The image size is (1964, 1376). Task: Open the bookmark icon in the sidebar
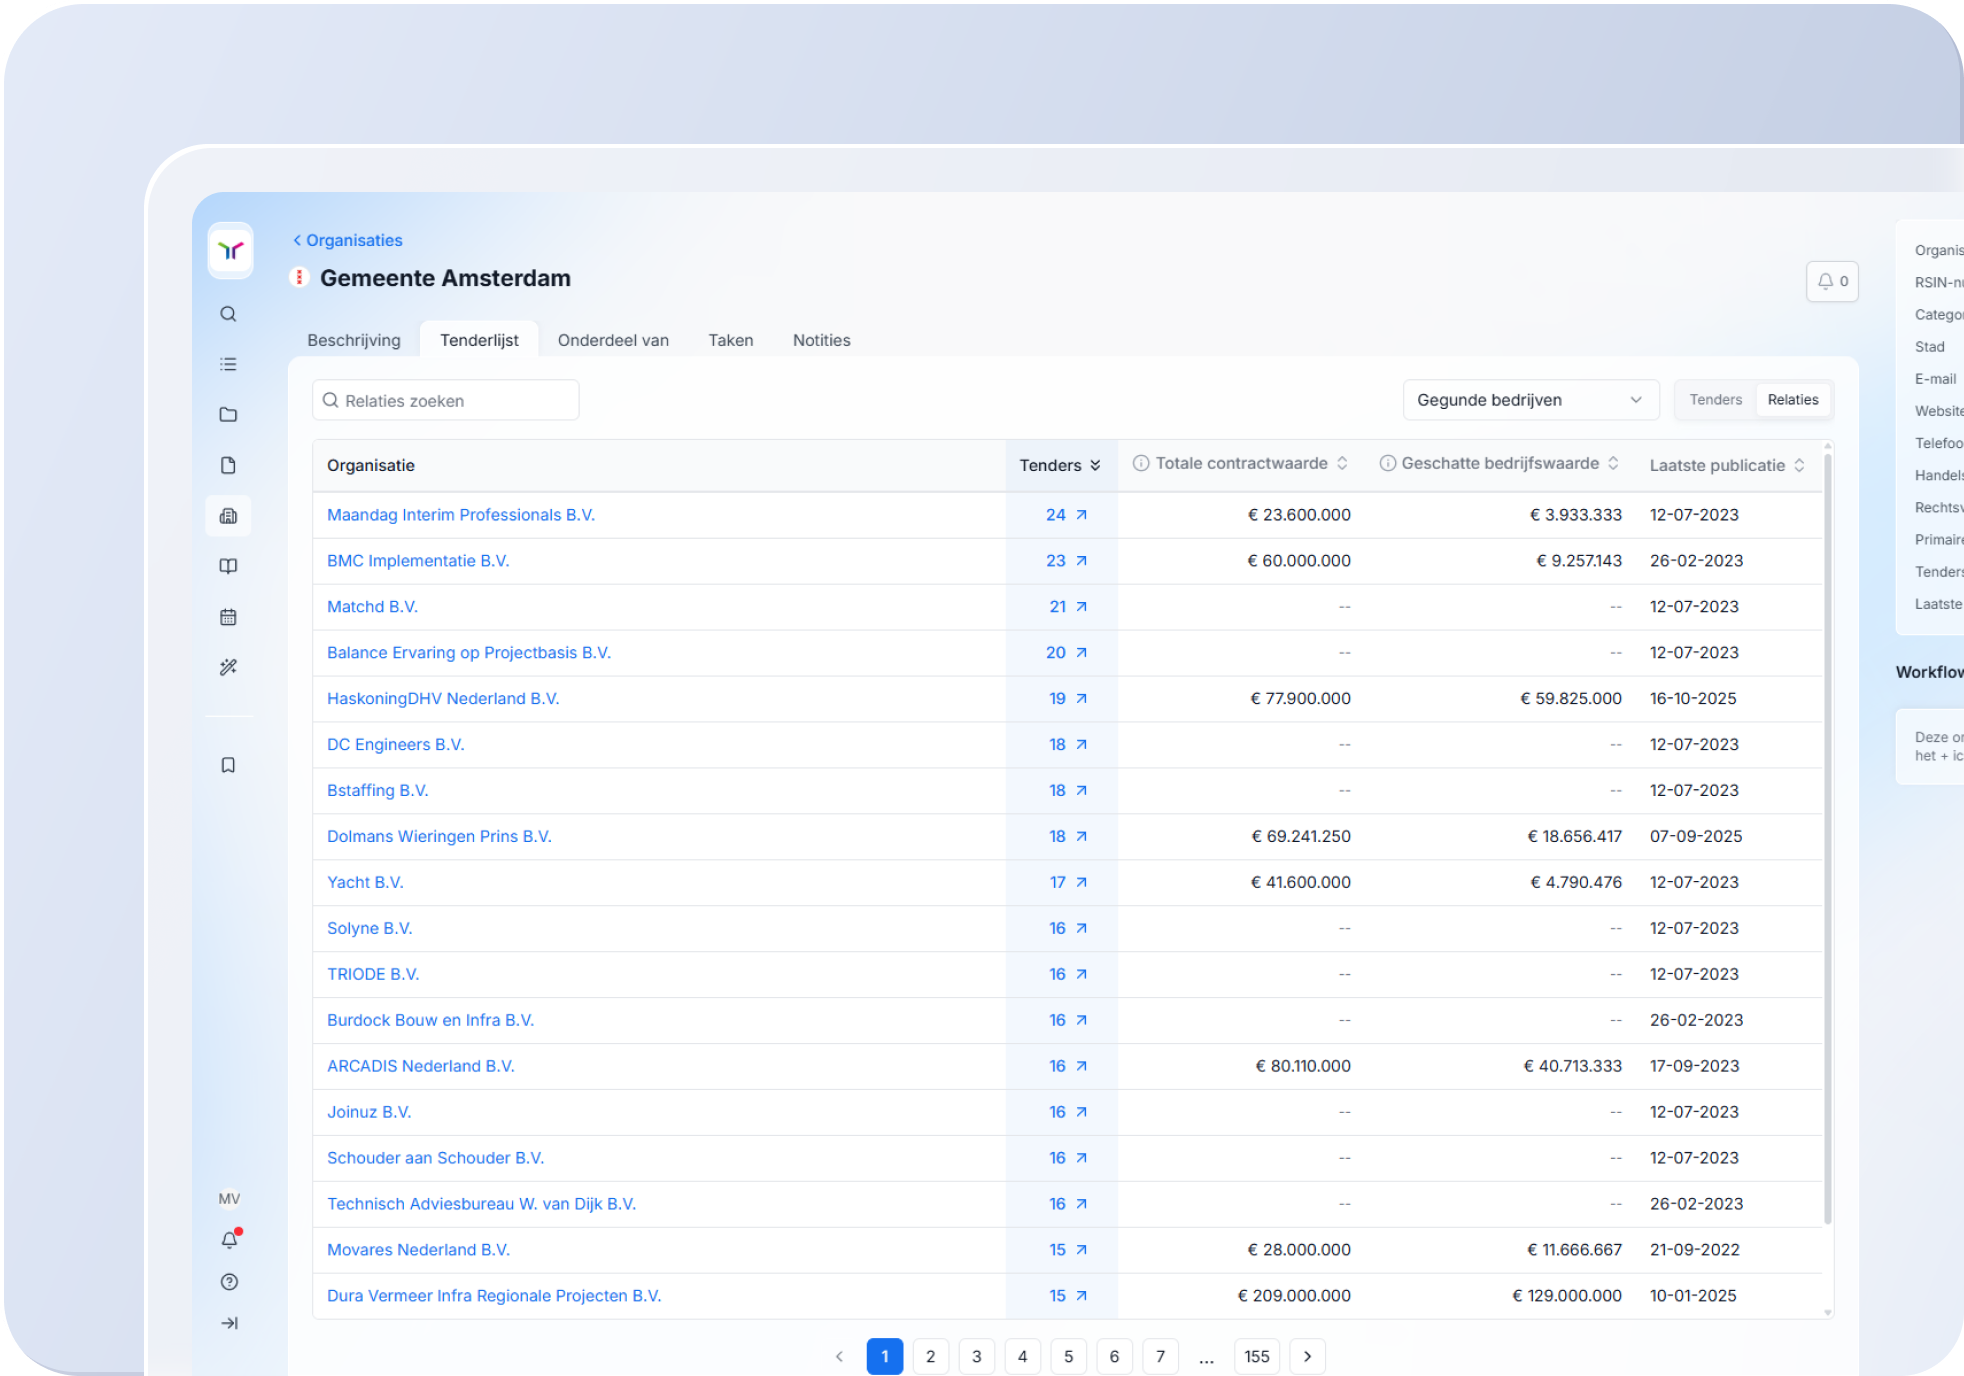pos(229,765)
